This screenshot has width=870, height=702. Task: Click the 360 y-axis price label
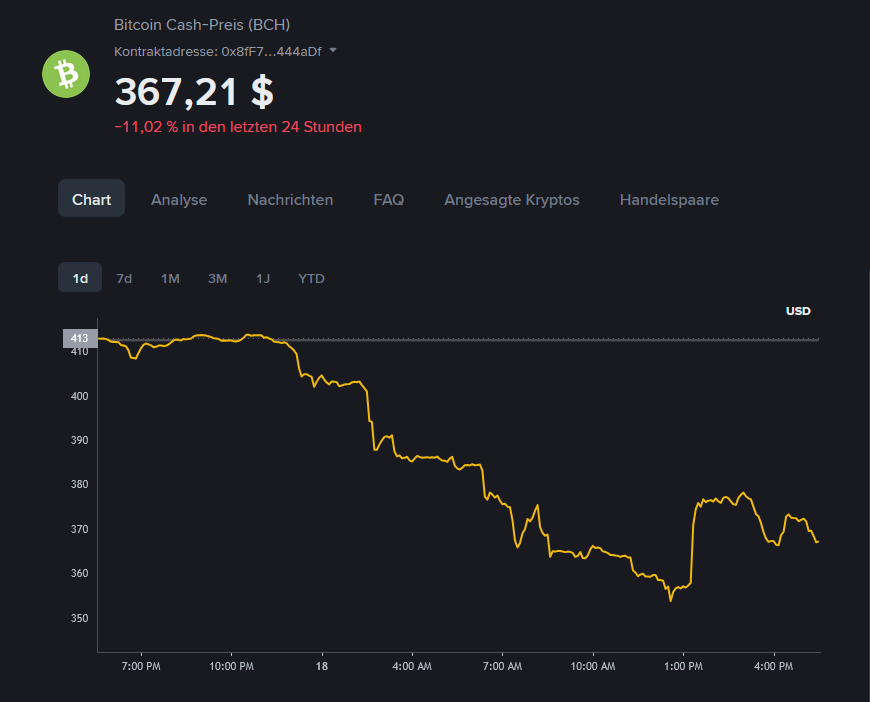[x=79, y=573]
